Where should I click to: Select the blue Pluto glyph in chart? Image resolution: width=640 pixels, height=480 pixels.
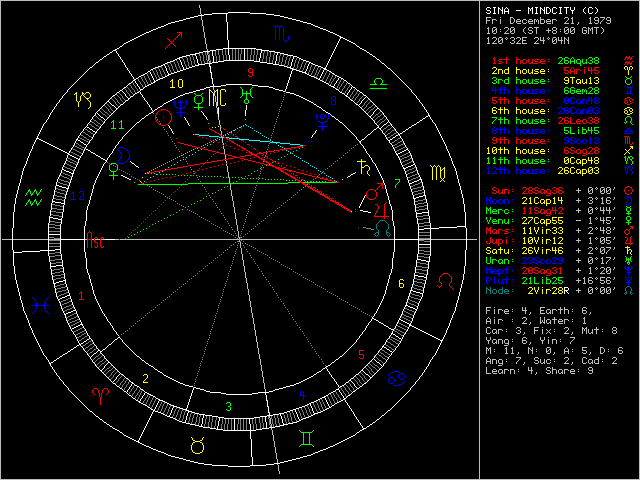(324, 121)
